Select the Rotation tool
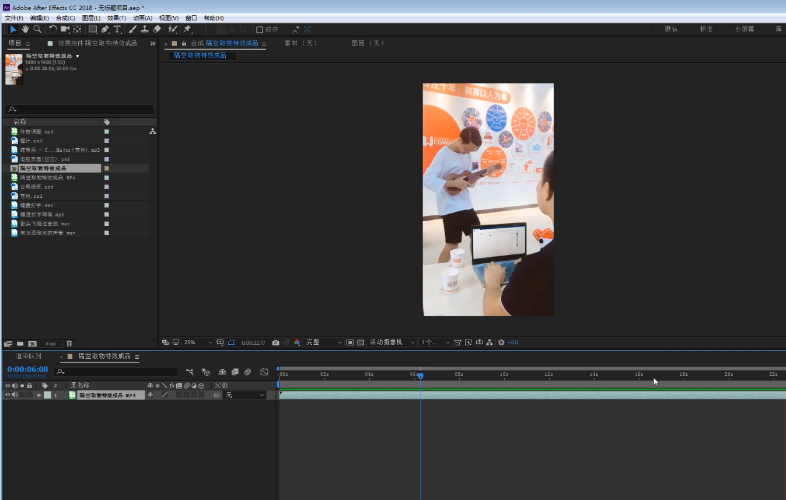The width and height of the screenshot is (786, 500). [53, 30]
